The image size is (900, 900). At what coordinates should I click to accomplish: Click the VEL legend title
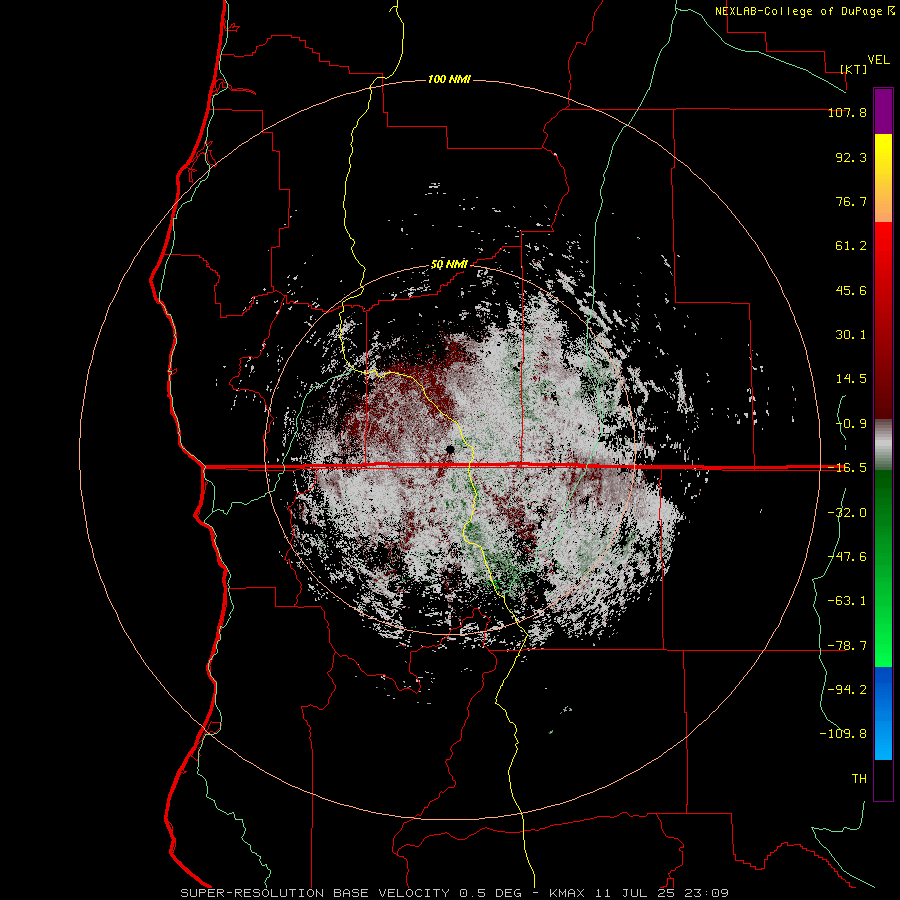[878, 60]
